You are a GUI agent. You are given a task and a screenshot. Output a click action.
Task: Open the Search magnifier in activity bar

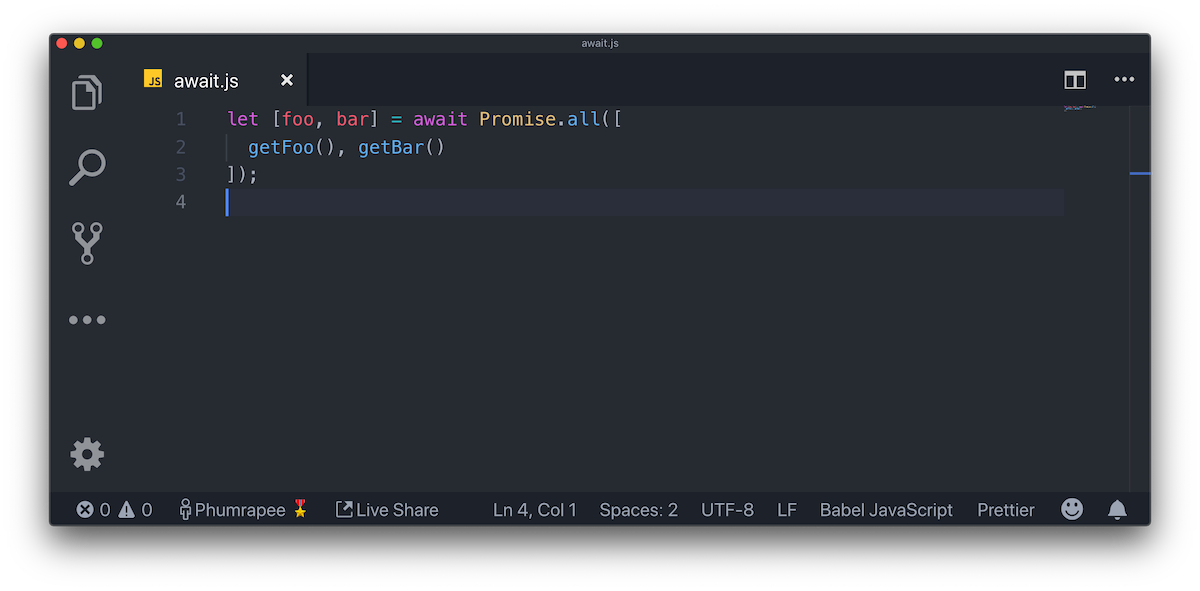point(87,167)
